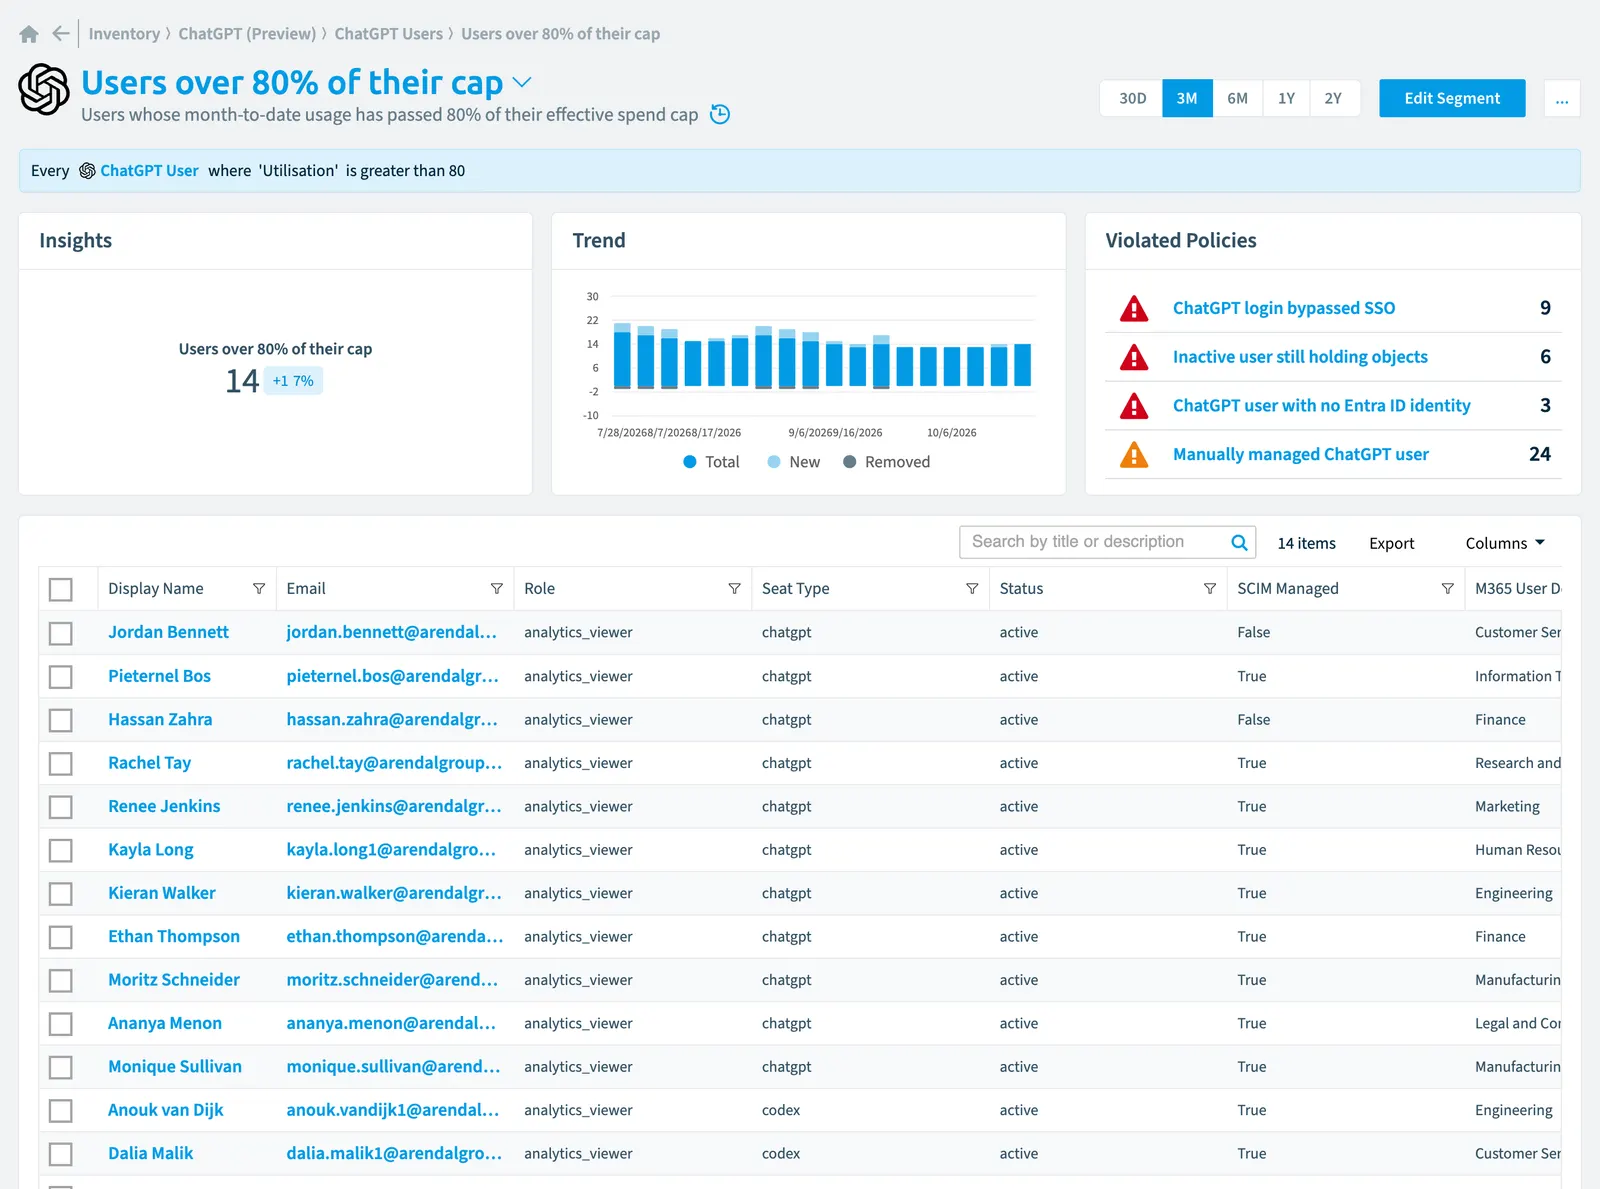Open Status column filter icon

click(1210, 589)
